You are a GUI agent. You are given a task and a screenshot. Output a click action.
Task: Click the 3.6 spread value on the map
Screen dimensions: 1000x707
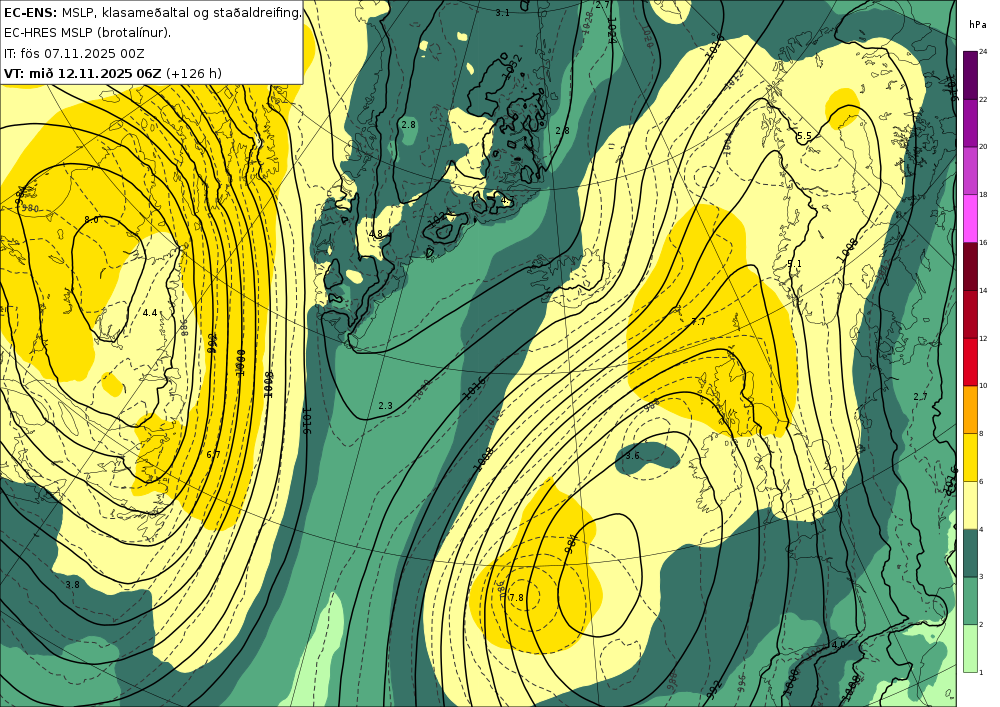click(x=632, y=456)
